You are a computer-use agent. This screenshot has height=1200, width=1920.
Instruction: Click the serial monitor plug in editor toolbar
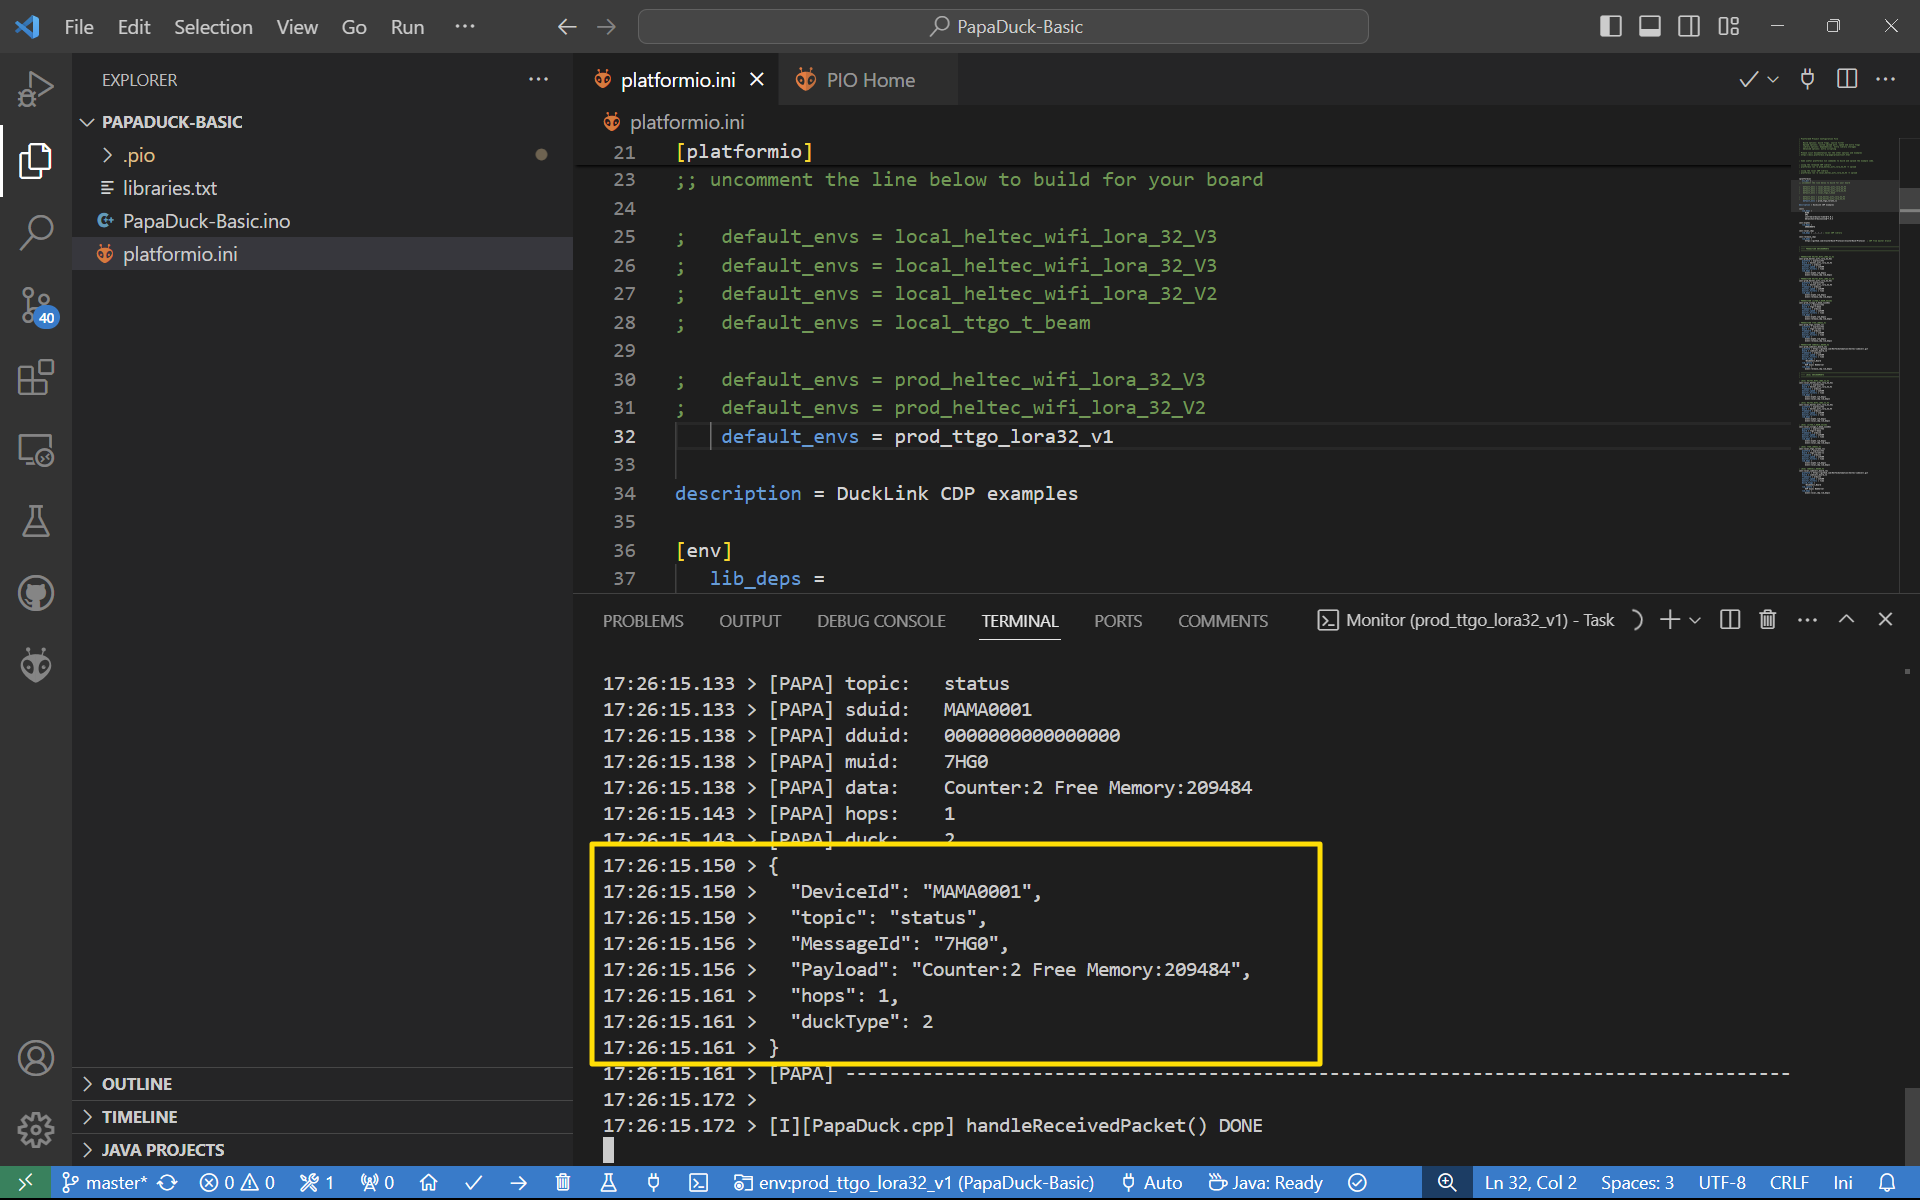pos(1807,79)
